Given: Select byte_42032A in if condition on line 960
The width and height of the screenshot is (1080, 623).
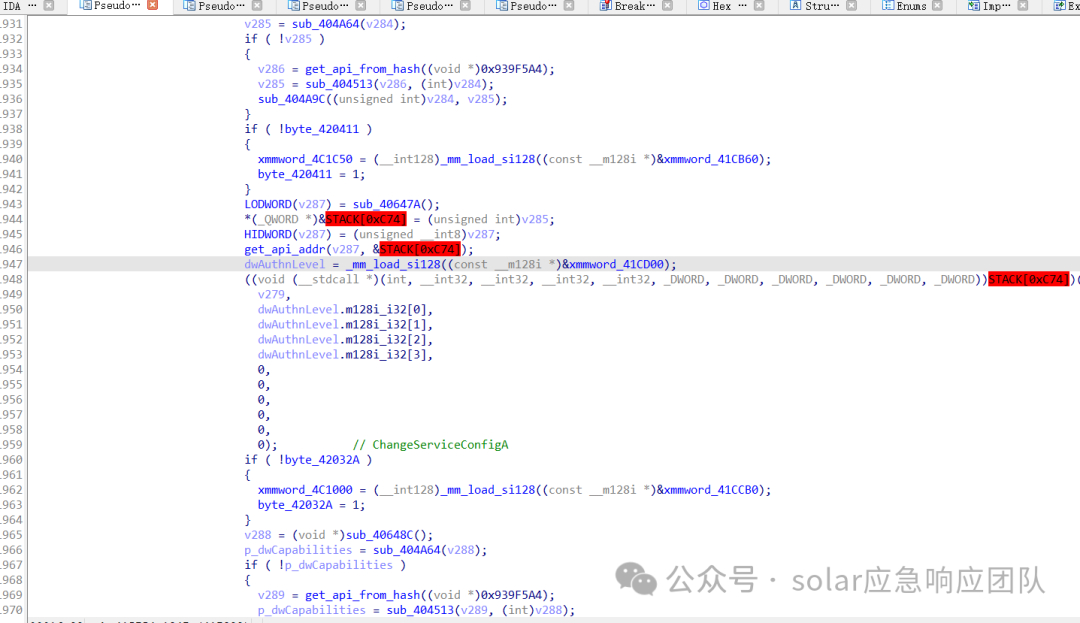Looking at the screenshot, I should (x=322, y=460).
